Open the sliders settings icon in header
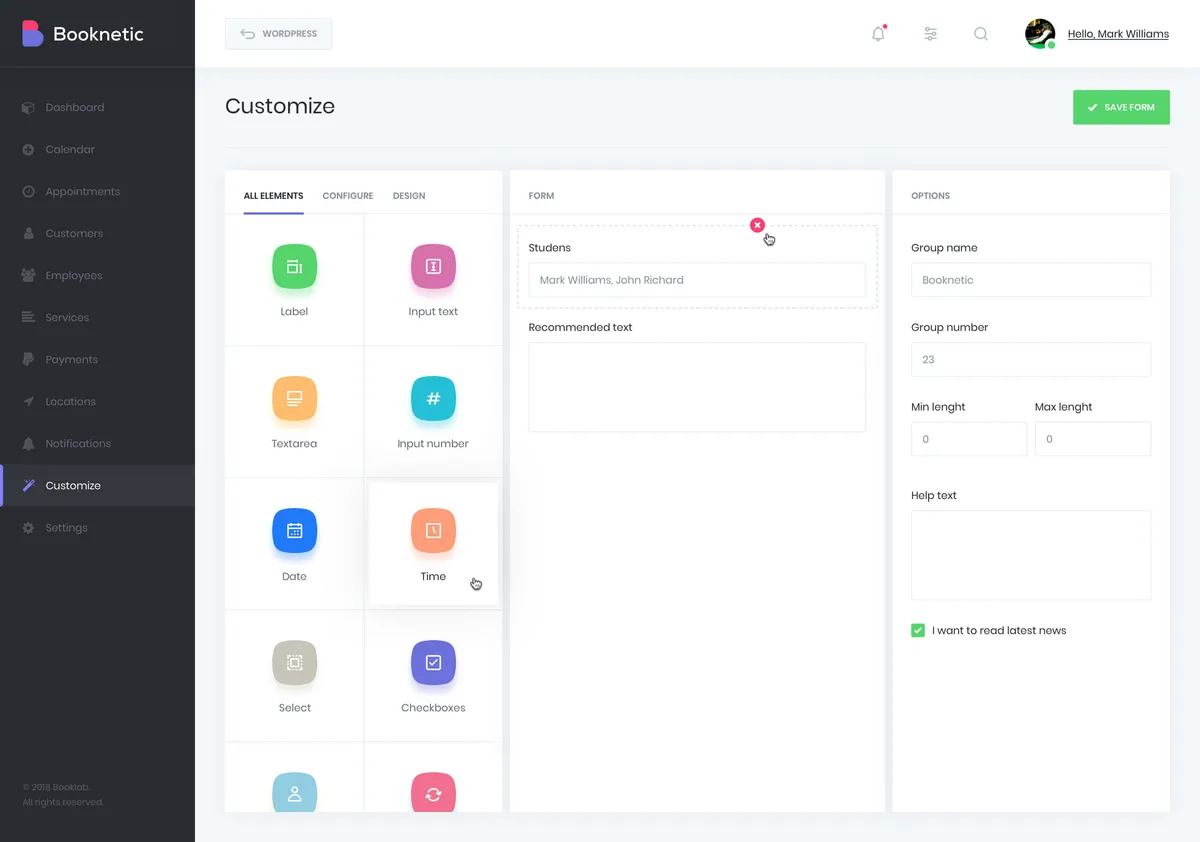Screen dimensions: 1200x842 pyautogui.click(x=930, y=34)
